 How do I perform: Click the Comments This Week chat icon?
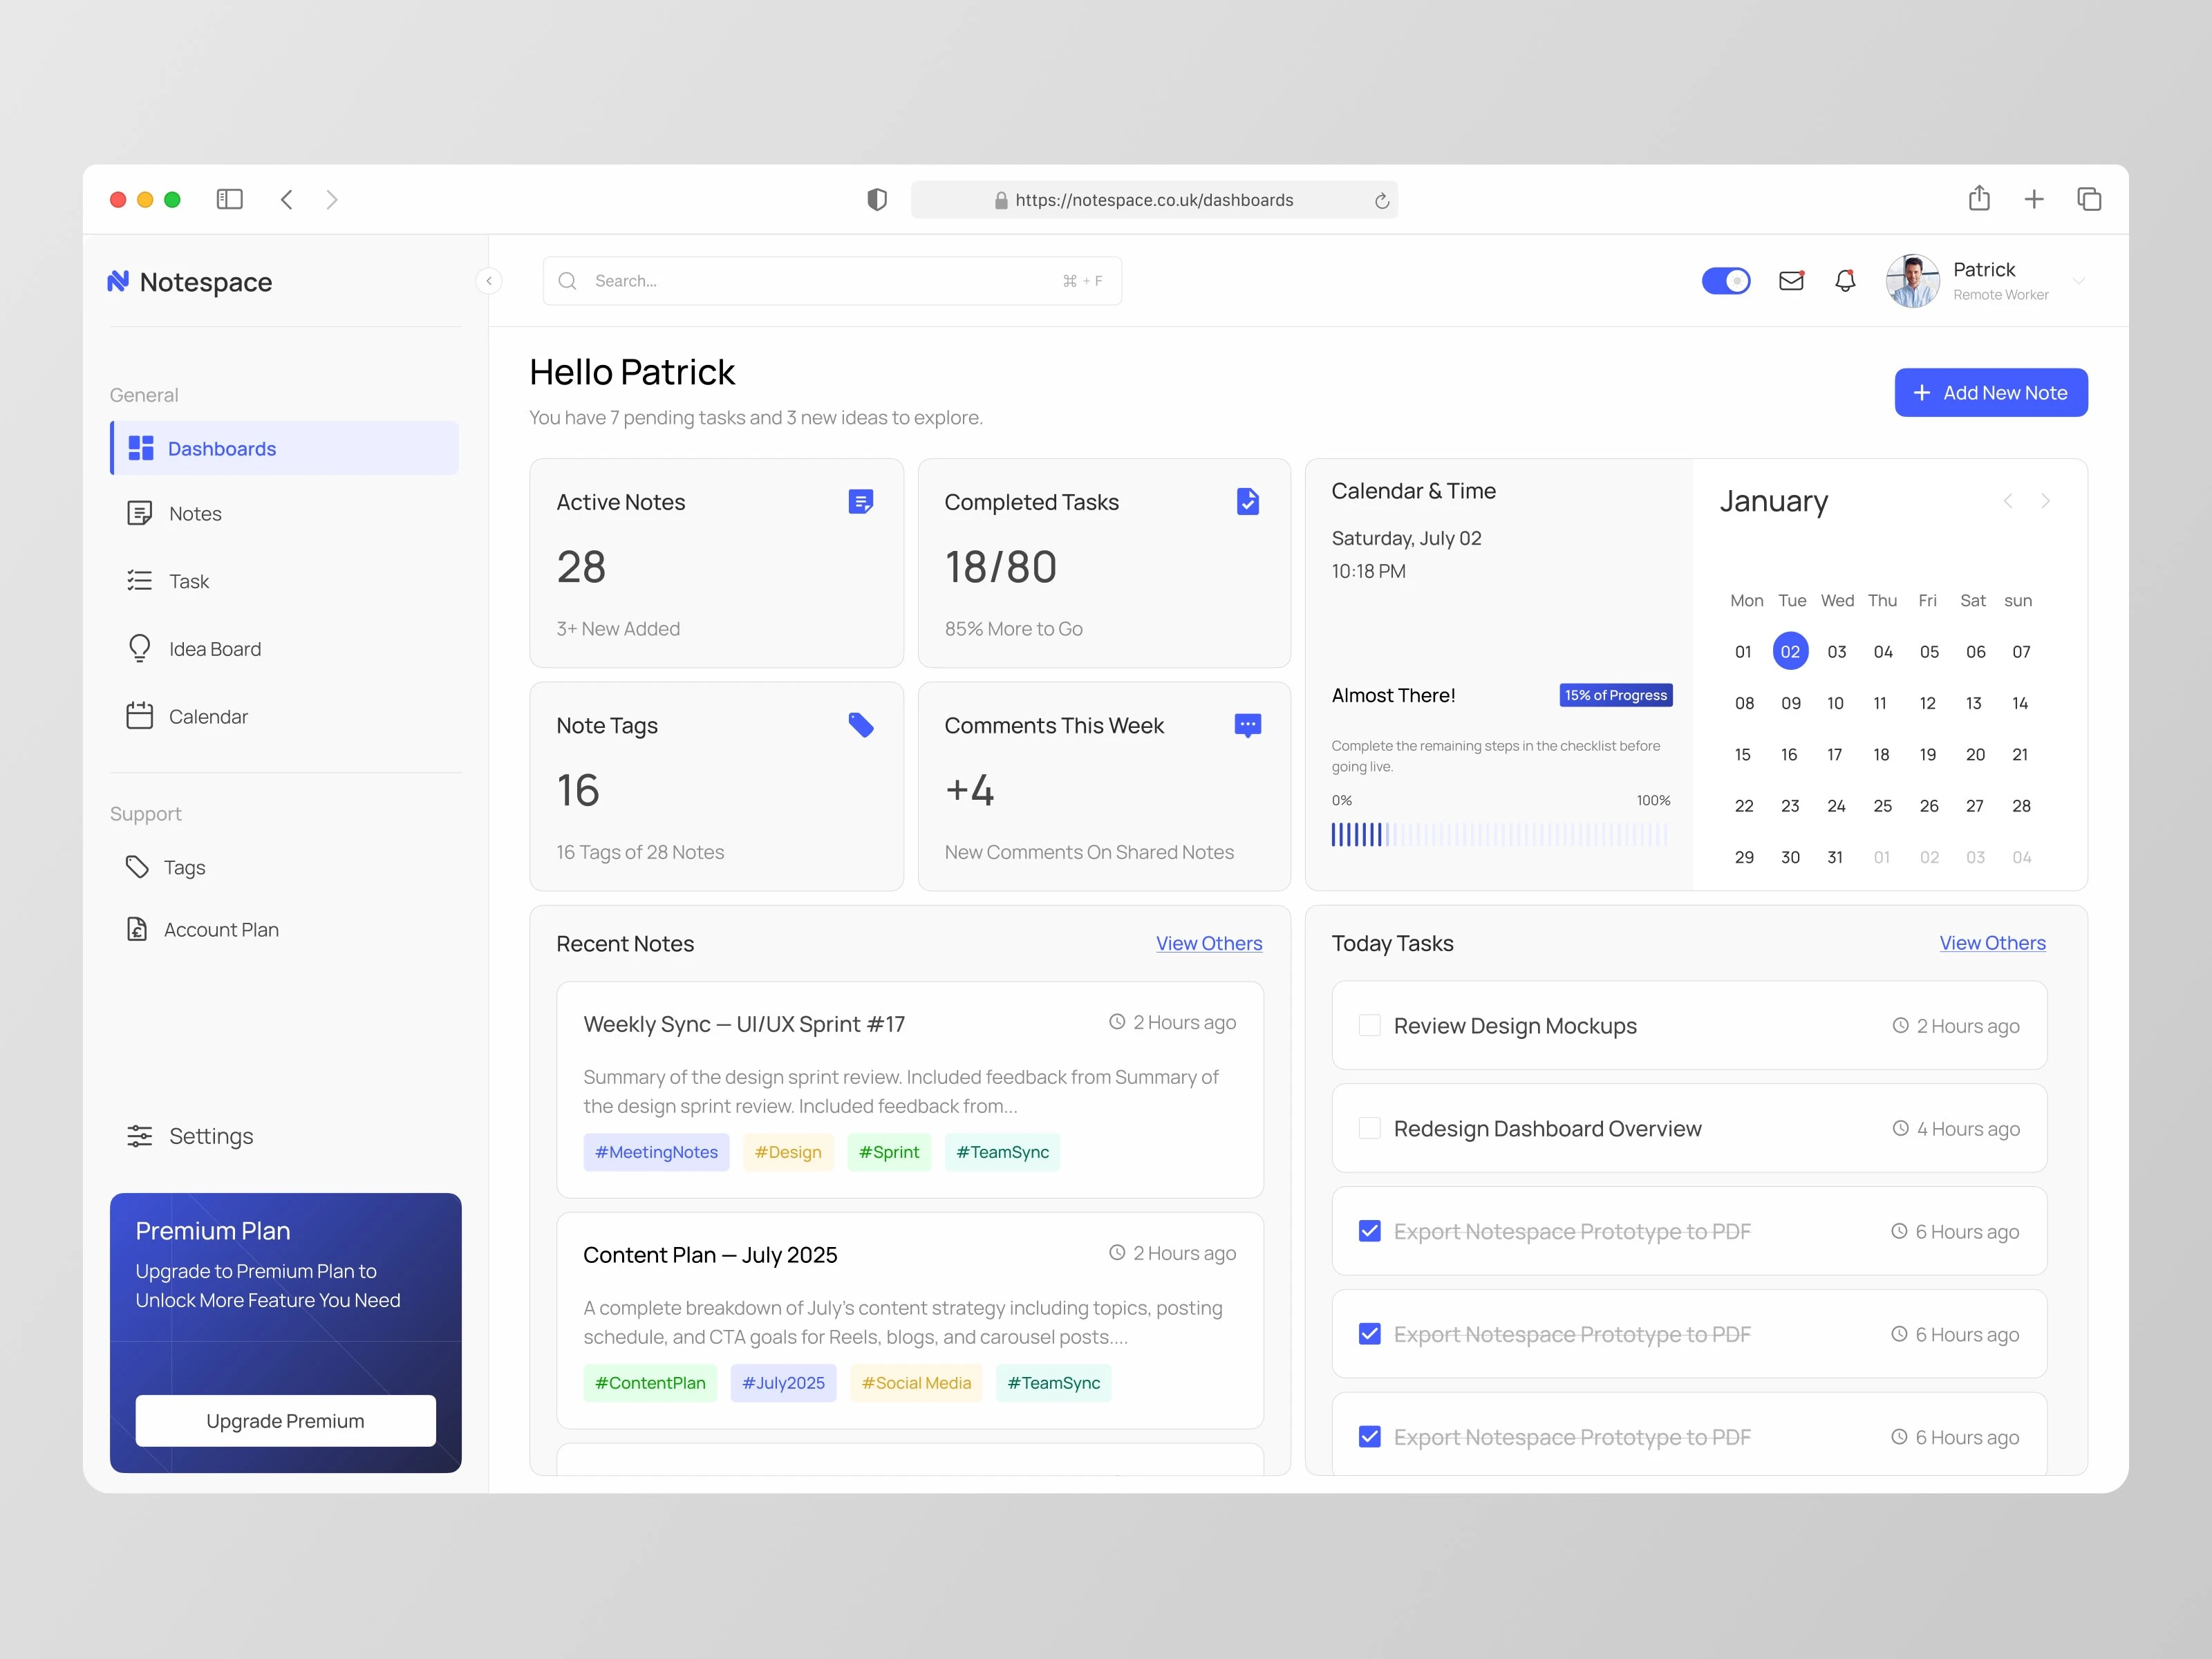[1247, 725]
